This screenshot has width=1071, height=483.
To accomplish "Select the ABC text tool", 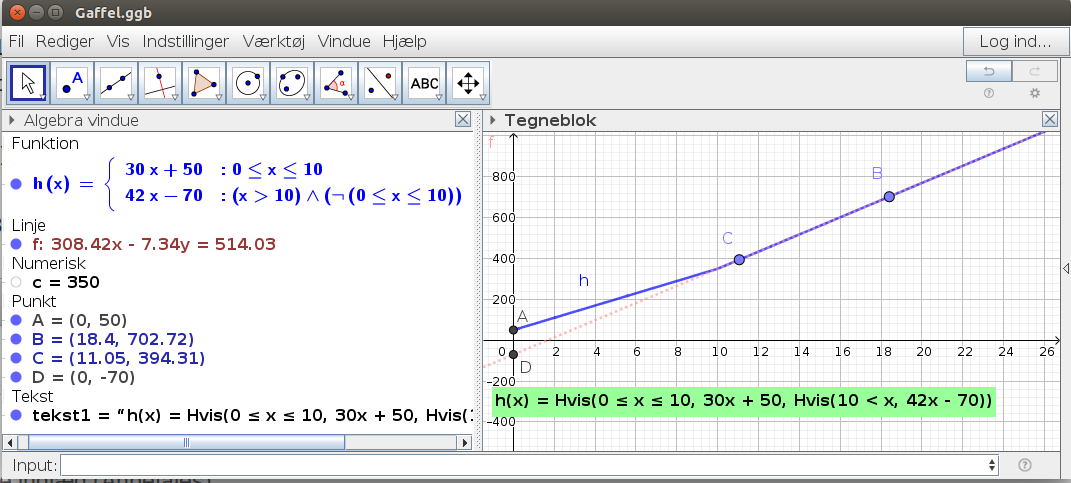I will click(423, 83).
